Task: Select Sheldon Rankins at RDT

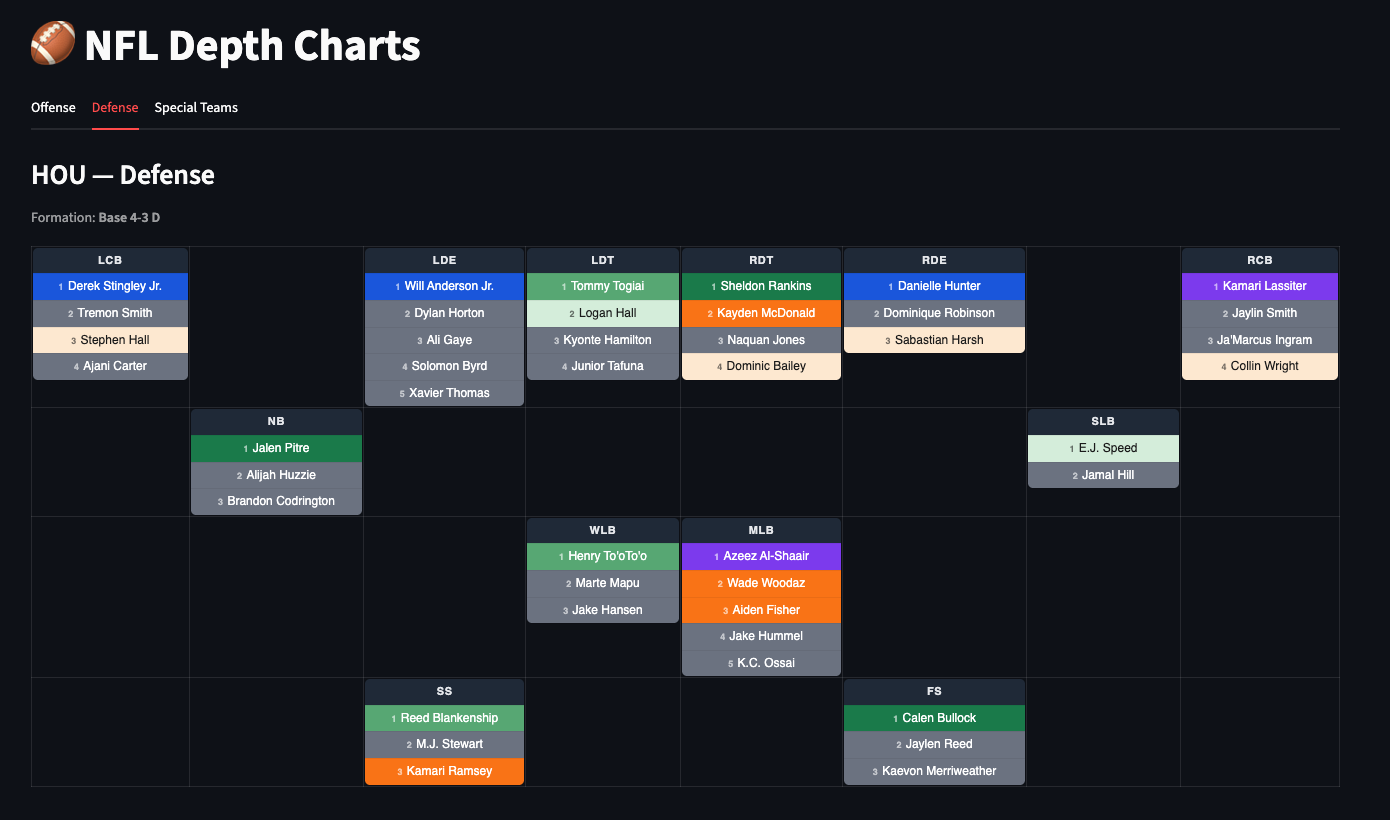Action: tap(761, 286)
